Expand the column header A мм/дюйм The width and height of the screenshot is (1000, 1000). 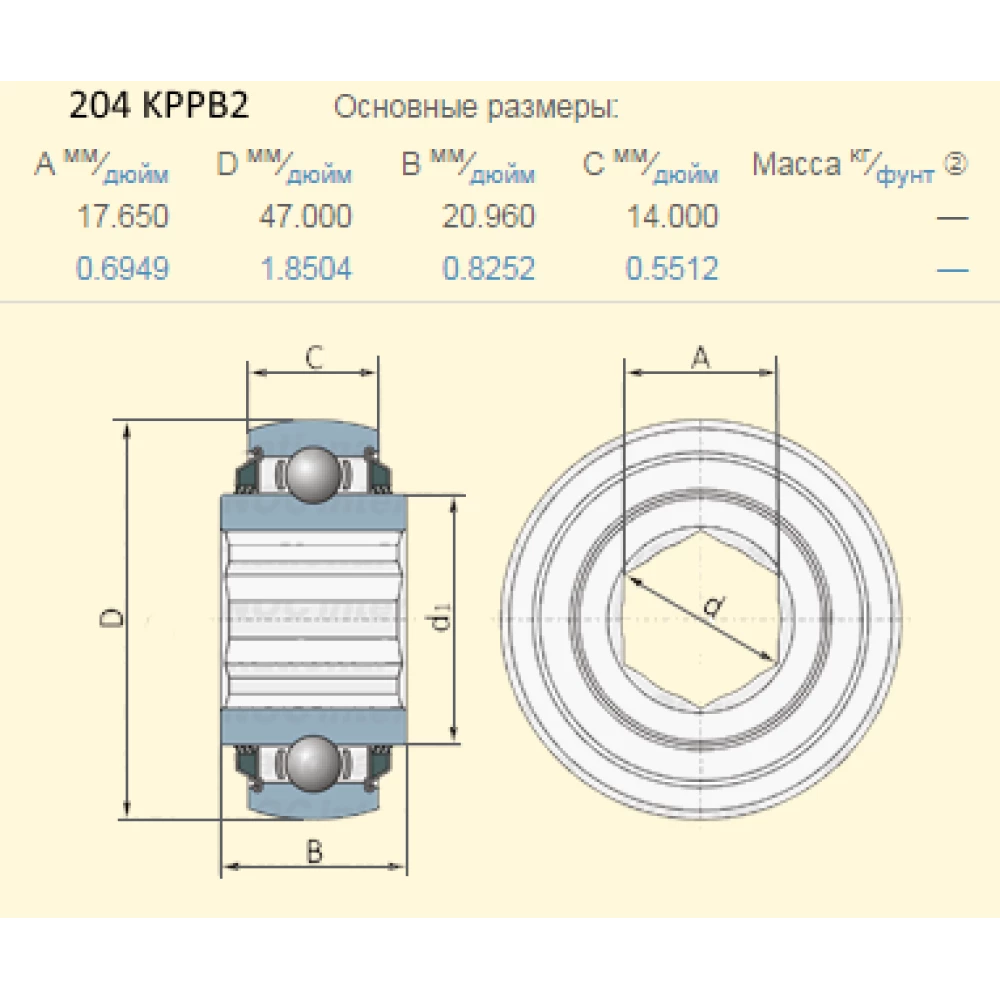tap(100, 168)
